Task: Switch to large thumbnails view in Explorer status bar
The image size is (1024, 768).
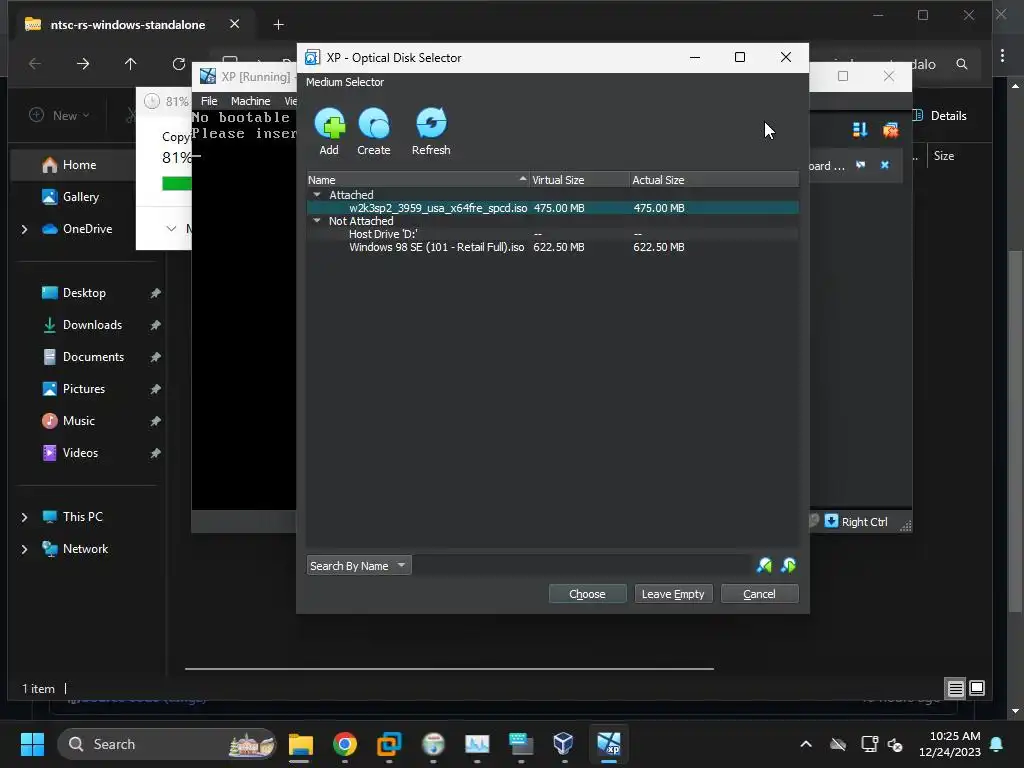Action: (977, 688)
